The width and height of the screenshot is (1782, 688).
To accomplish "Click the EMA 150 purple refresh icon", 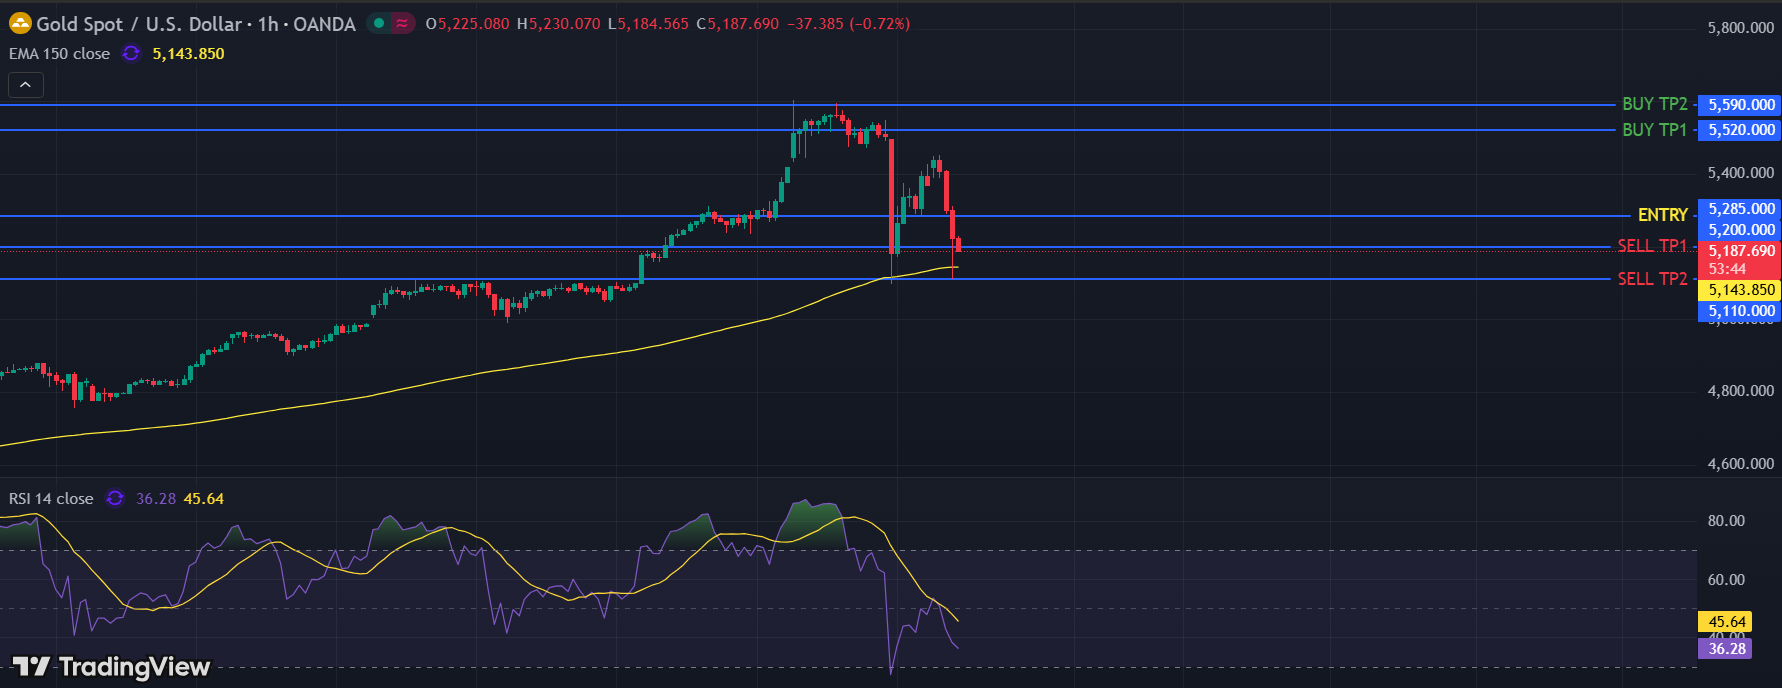I will click(131, 54).
